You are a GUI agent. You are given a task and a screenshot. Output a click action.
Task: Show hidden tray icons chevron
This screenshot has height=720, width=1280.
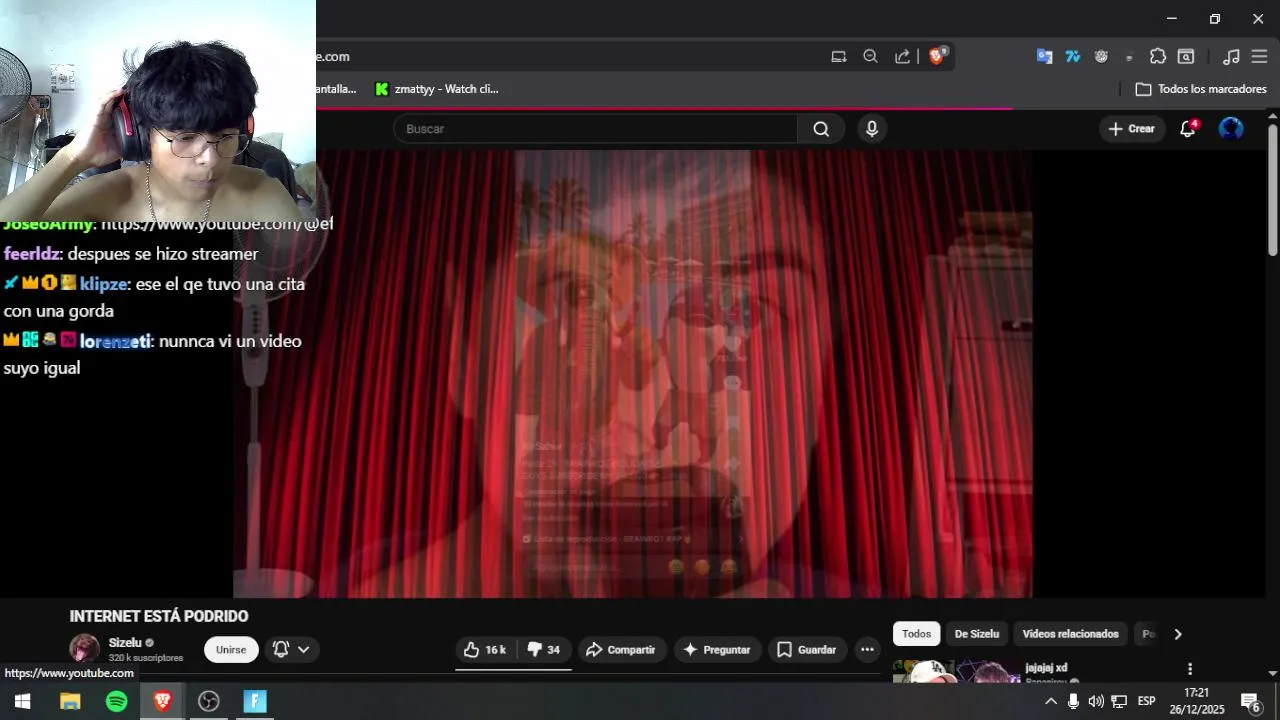[x=1051, y=701]
